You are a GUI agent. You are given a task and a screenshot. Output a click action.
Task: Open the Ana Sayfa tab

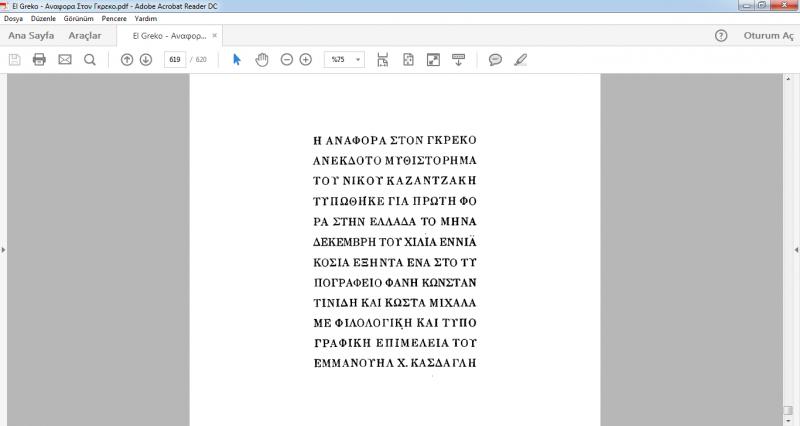[31, 36]
